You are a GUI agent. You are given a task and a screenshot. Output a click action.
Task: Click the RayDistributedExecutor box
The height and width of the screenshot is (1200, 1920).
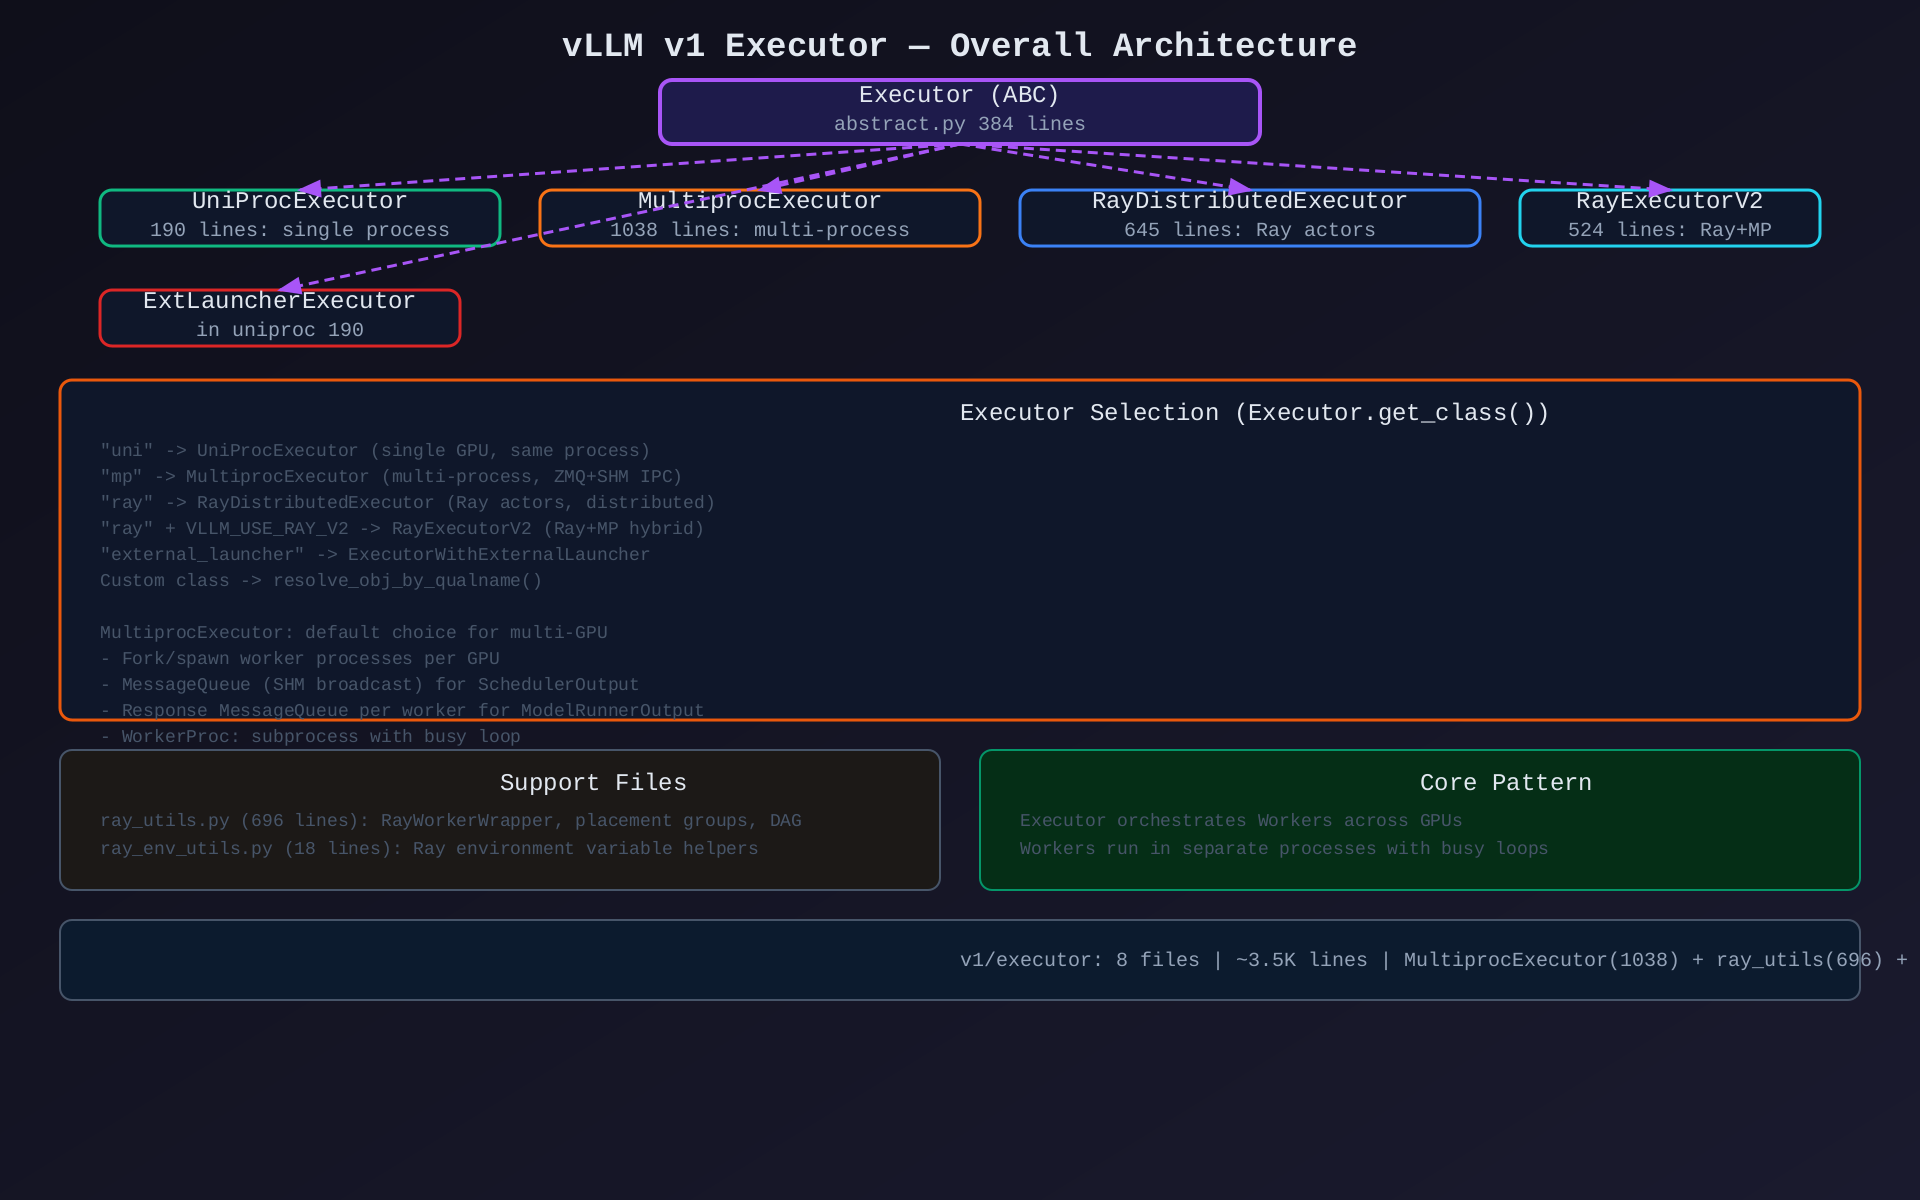pos(1249,217)
